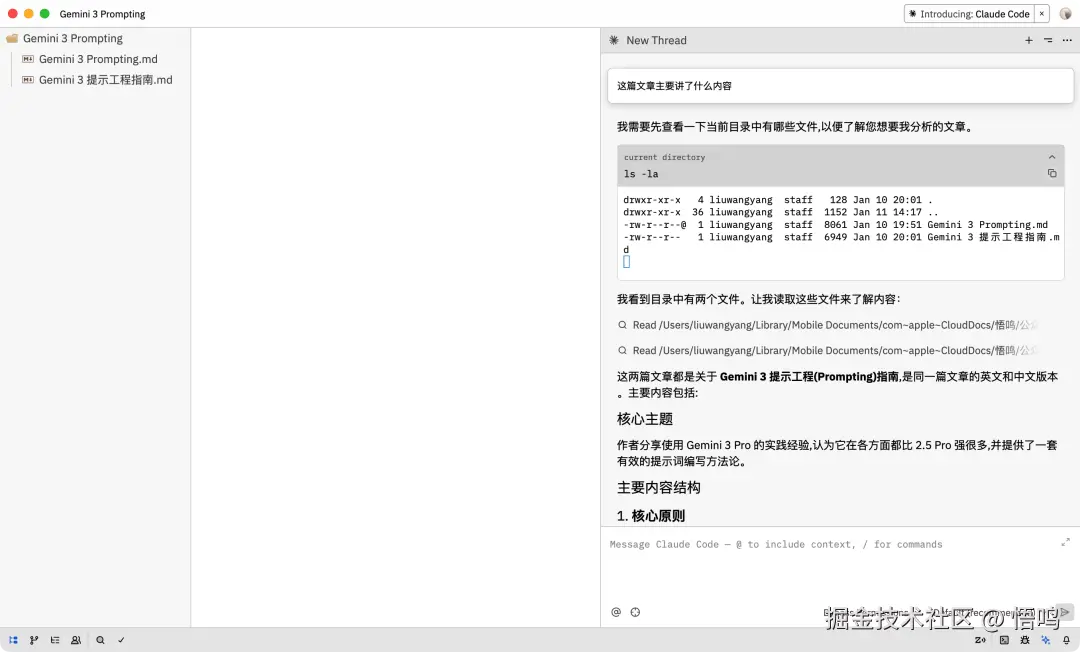Click the Gemini 3 Prompting title bar project name
Image resolution: width=1080 pixels, height=652 pixels.
103,14
